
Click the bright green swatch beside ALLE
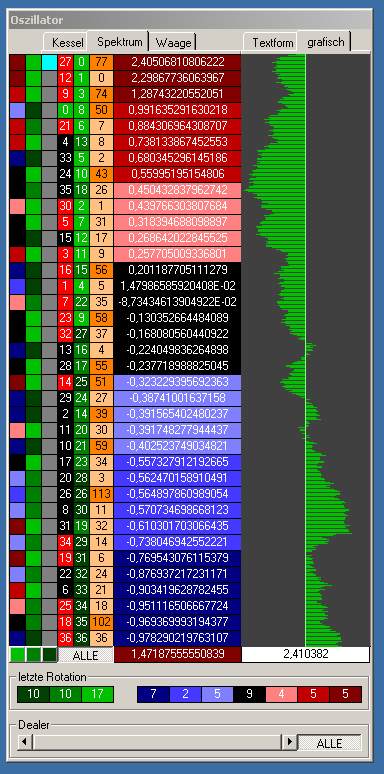(x=17, y=655)
